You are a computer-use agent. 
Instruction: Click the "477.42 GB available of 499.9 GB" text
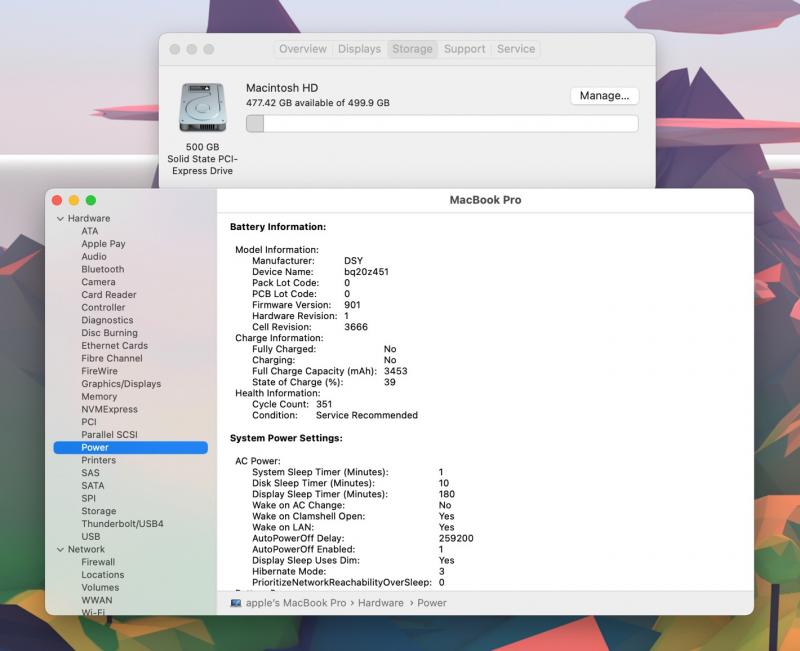point(318,103)
